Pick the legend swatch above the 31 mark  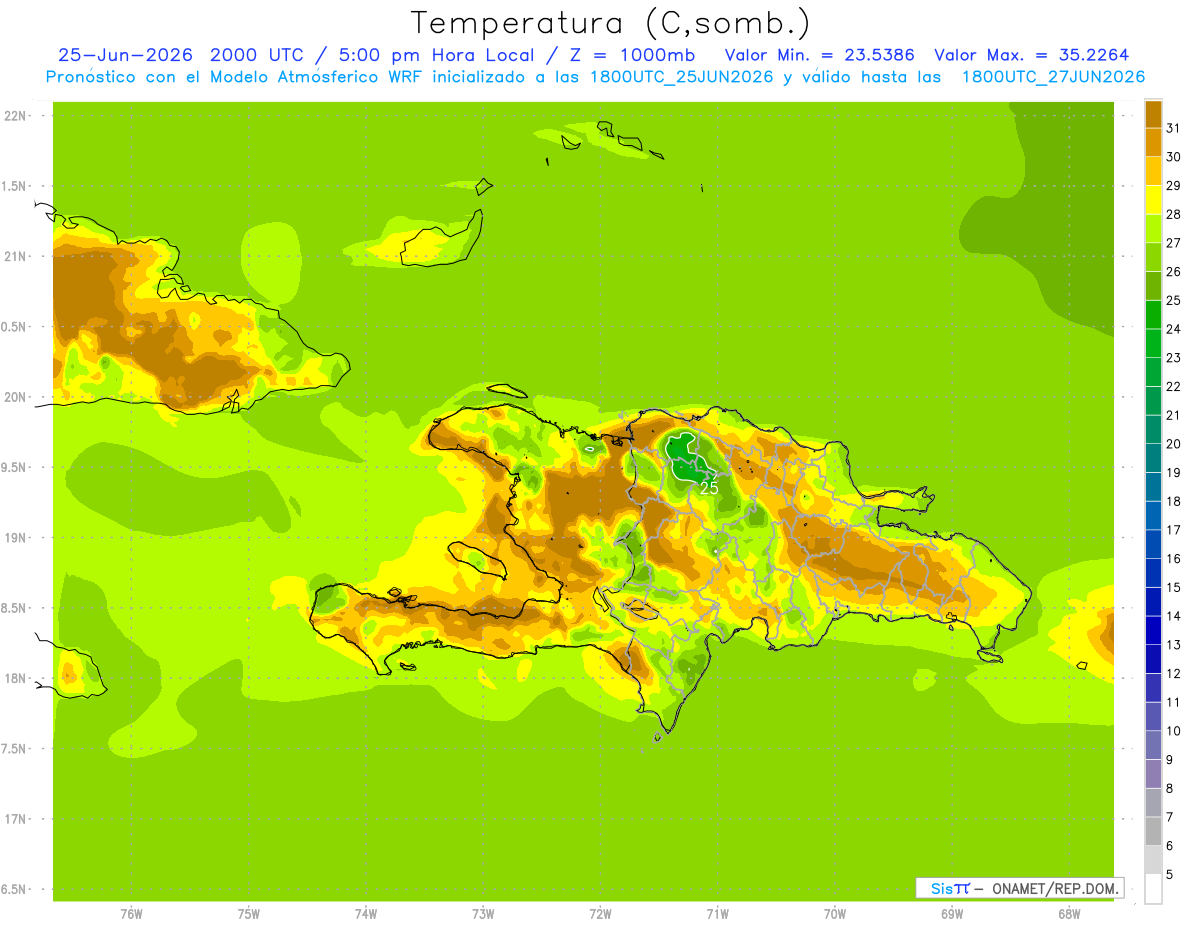(x=1153, y=114)
